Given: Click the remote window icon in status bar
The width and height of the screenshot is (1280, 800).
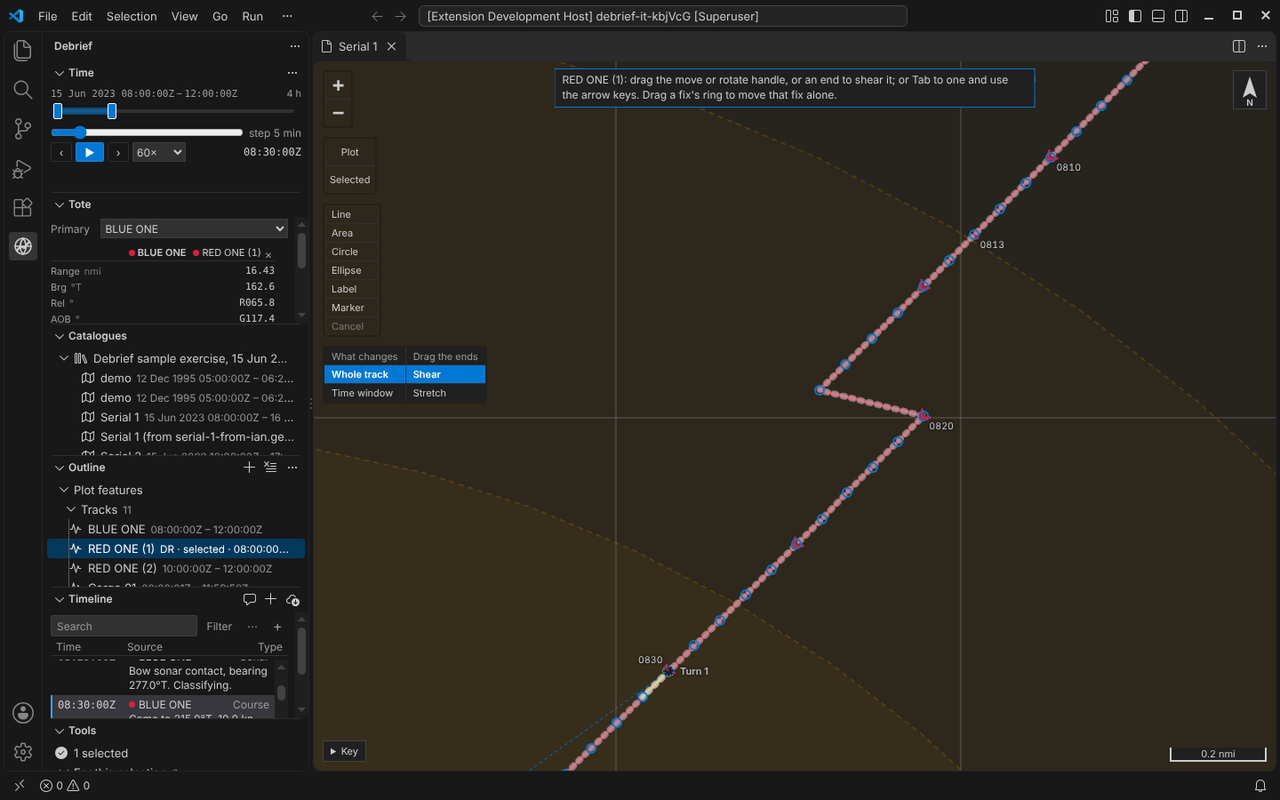Looking at the screenshot, I should click(19, 786).
